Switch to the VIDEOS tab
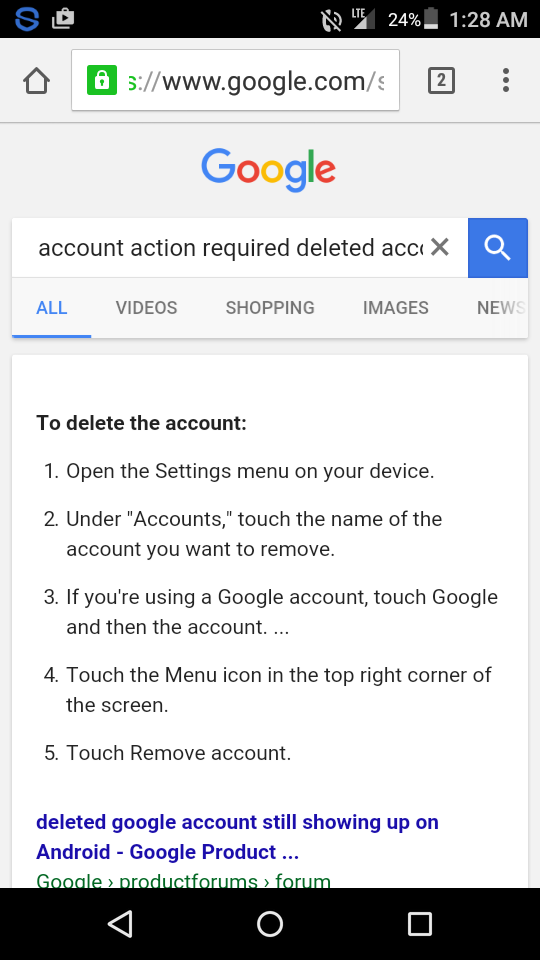540x960 pixels. 146,307
